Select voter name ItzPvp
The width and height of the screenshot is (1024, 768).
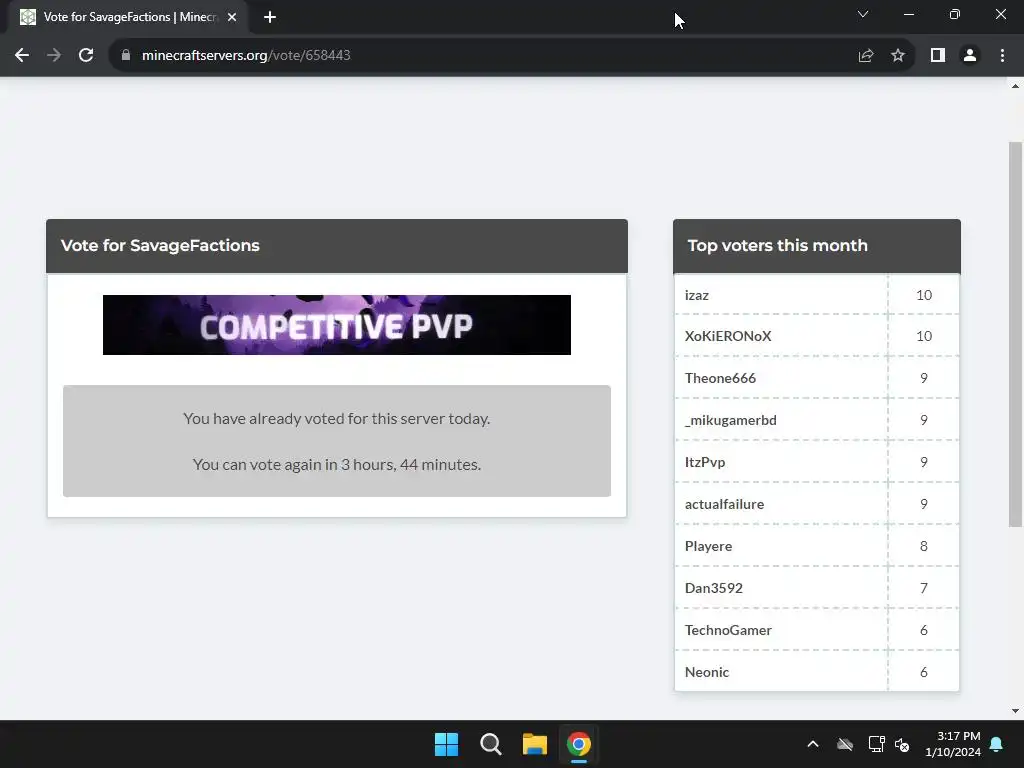click(x=705, y=462)
